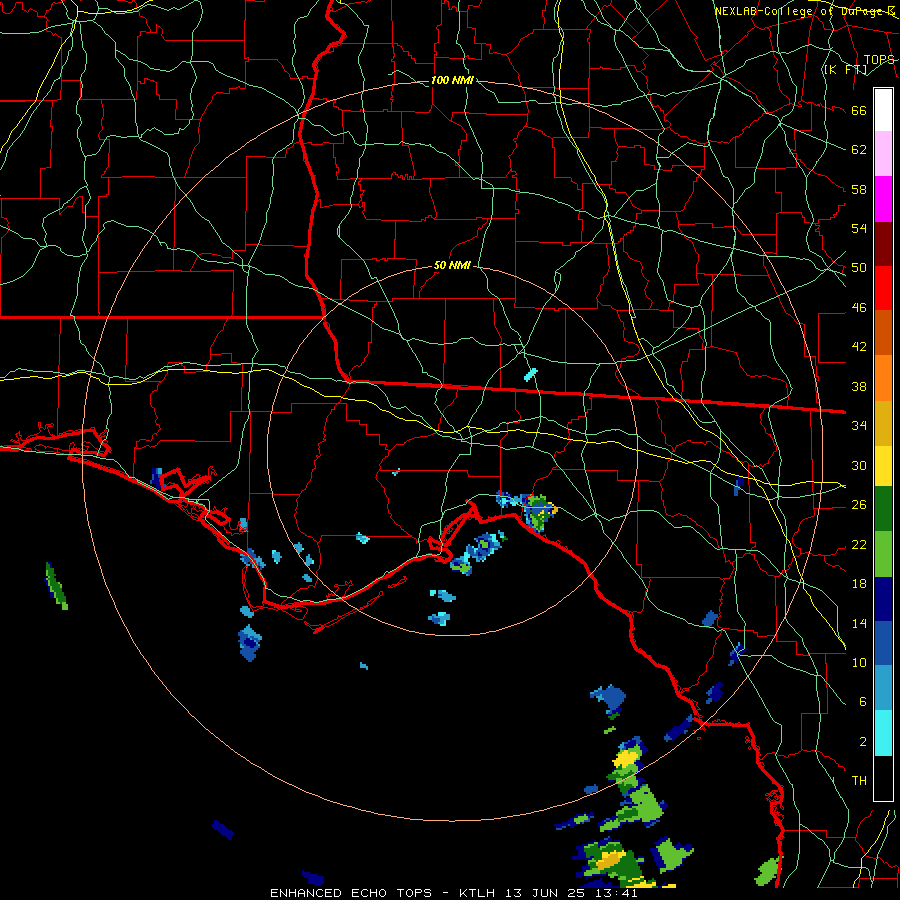Click the 50 NMI range ring label

coord(452,265)
